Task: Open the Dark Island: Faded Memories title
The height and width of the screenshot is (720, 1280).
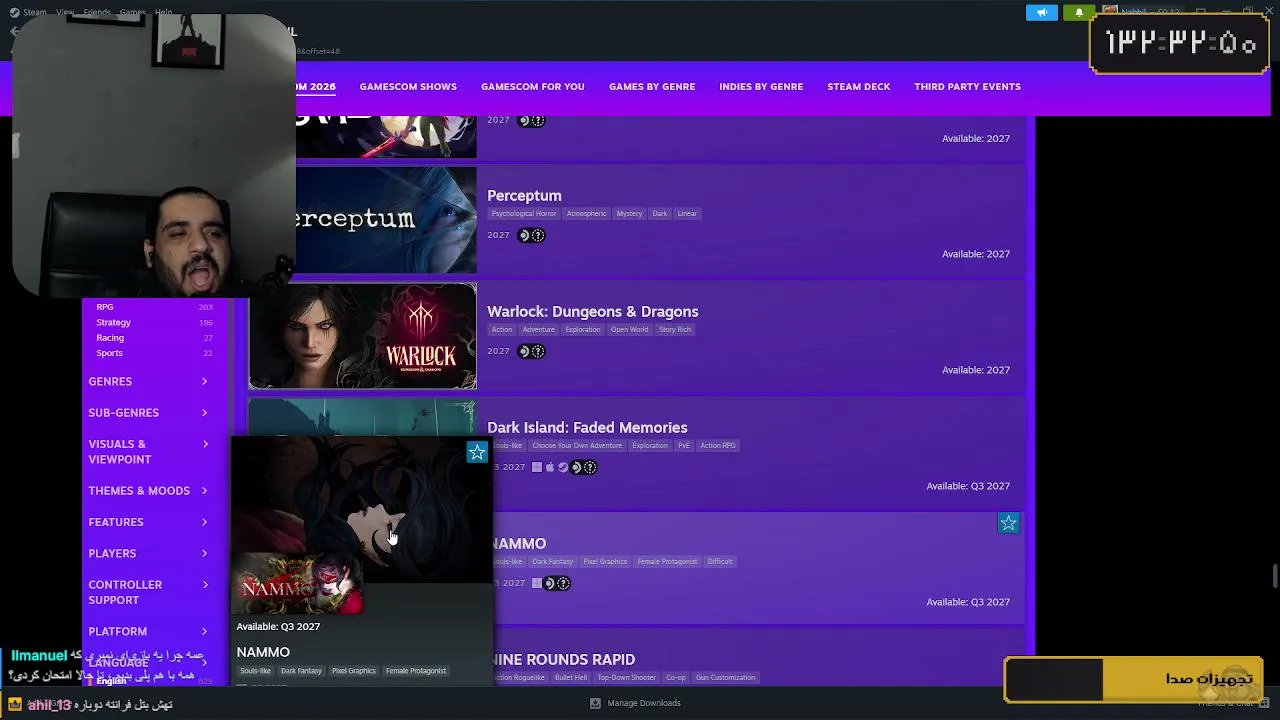Action: (x=587, y=428)
